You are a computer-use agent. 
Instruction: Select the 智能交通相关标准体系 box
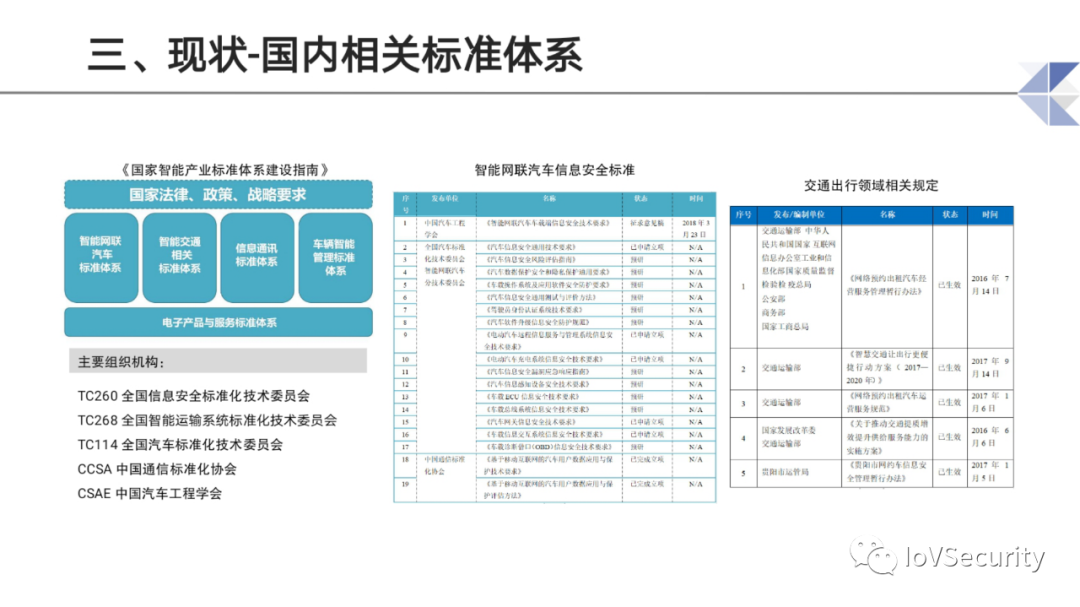pos(179,257)
